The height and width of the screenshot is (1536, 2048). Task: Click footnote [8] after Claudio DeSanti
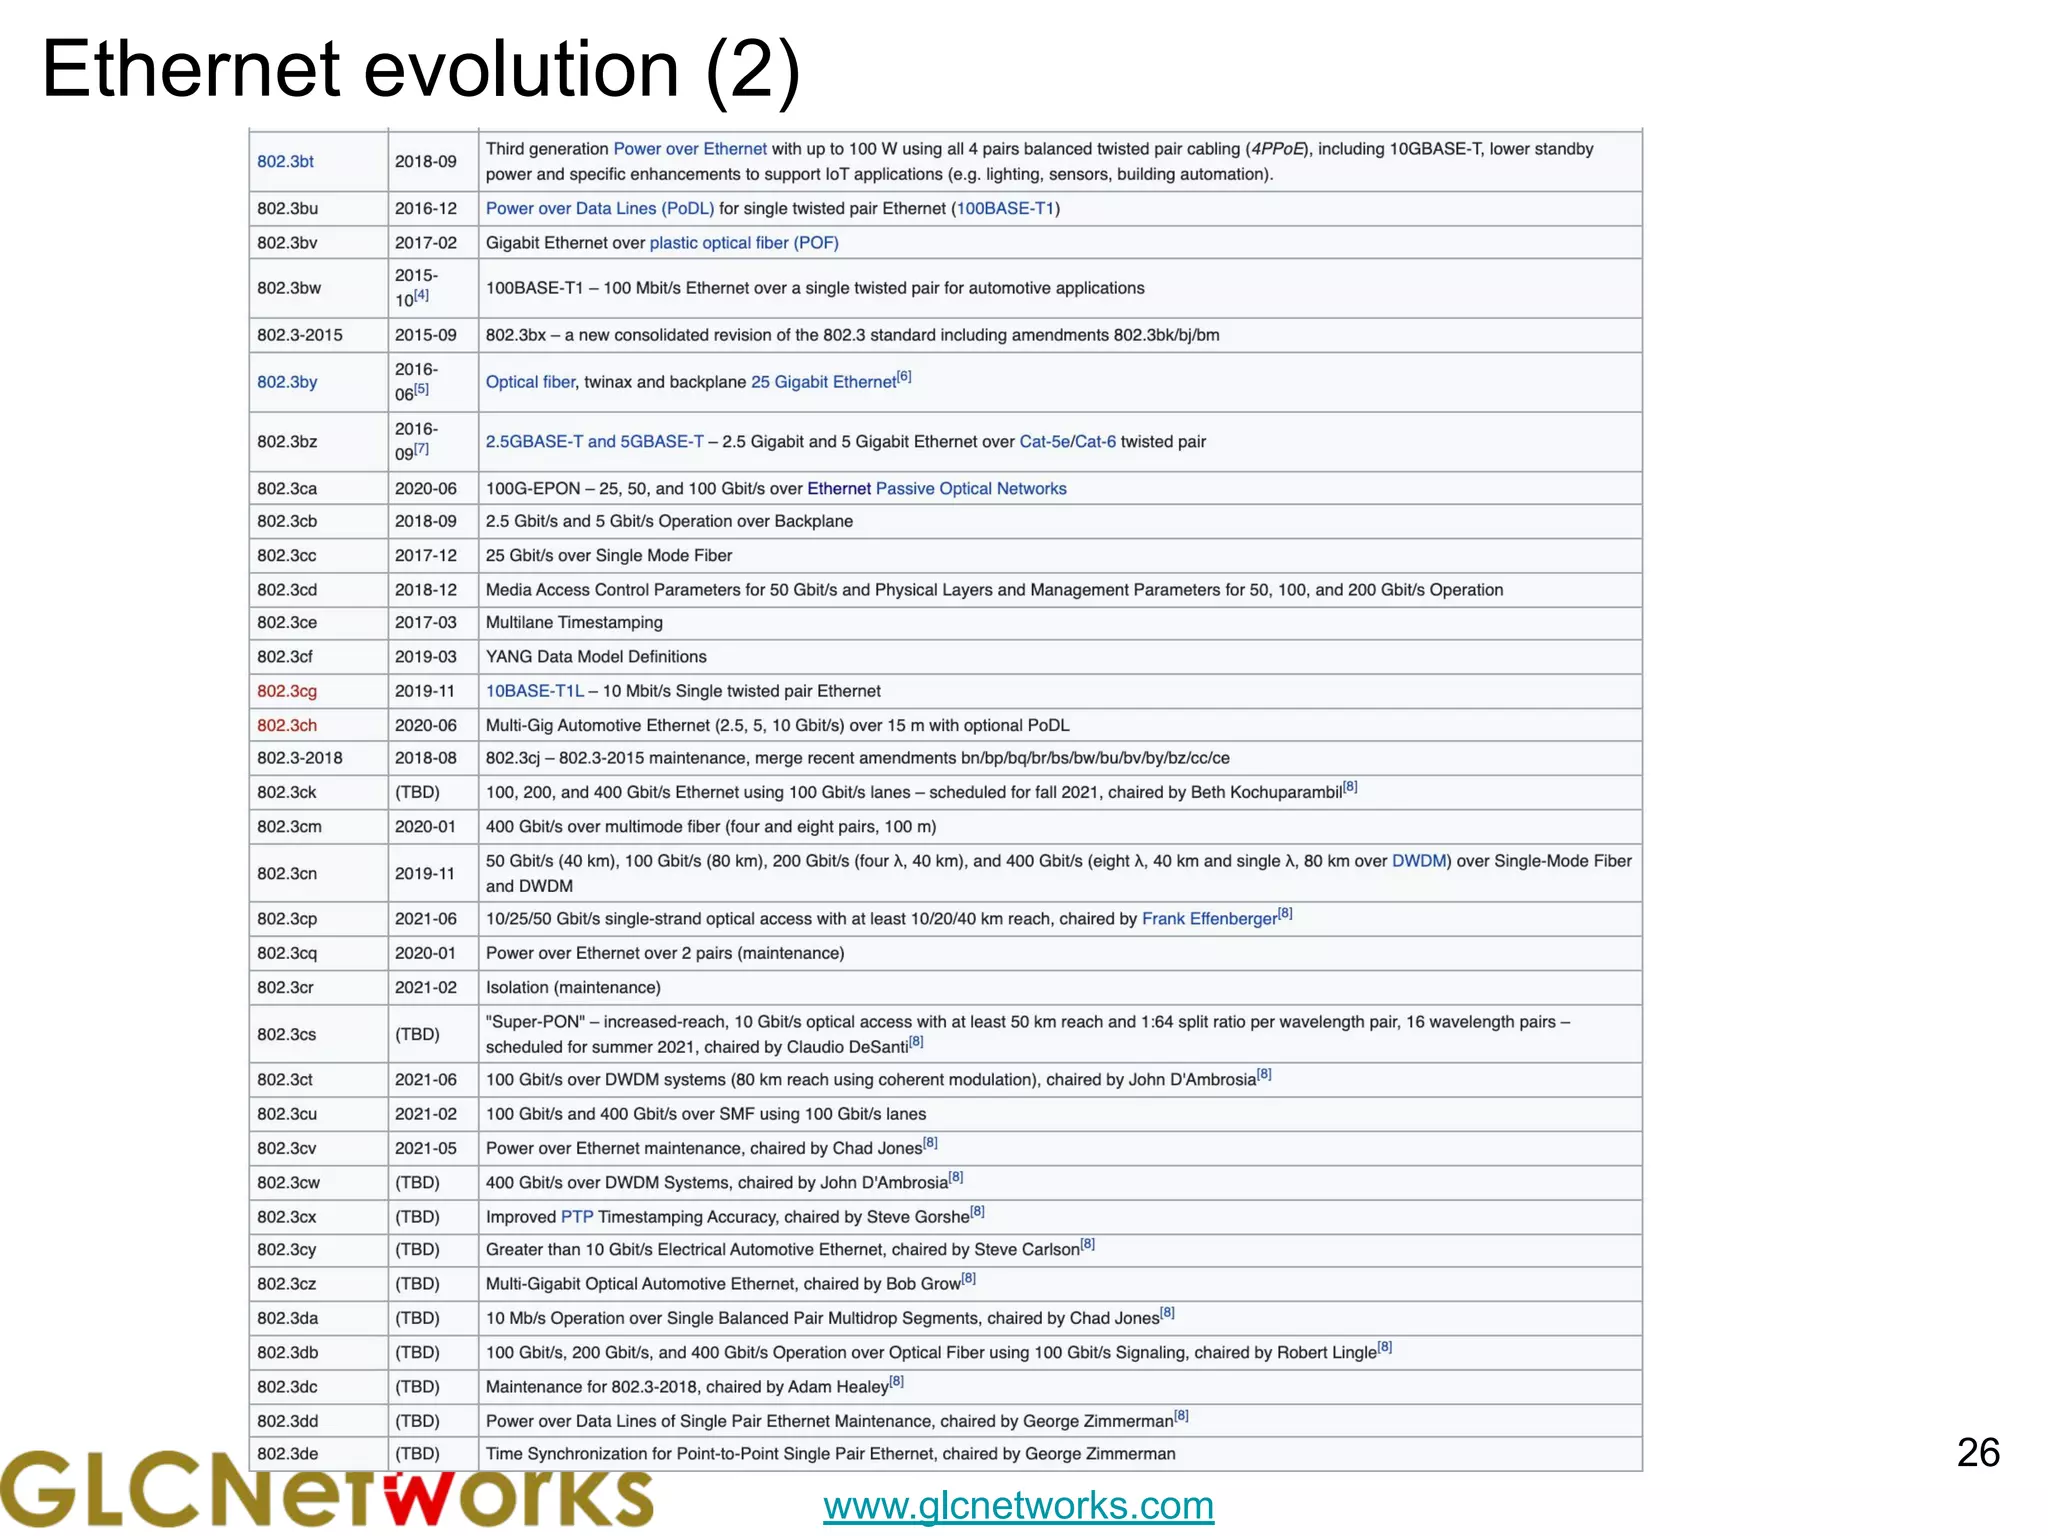pos(916,1041)
